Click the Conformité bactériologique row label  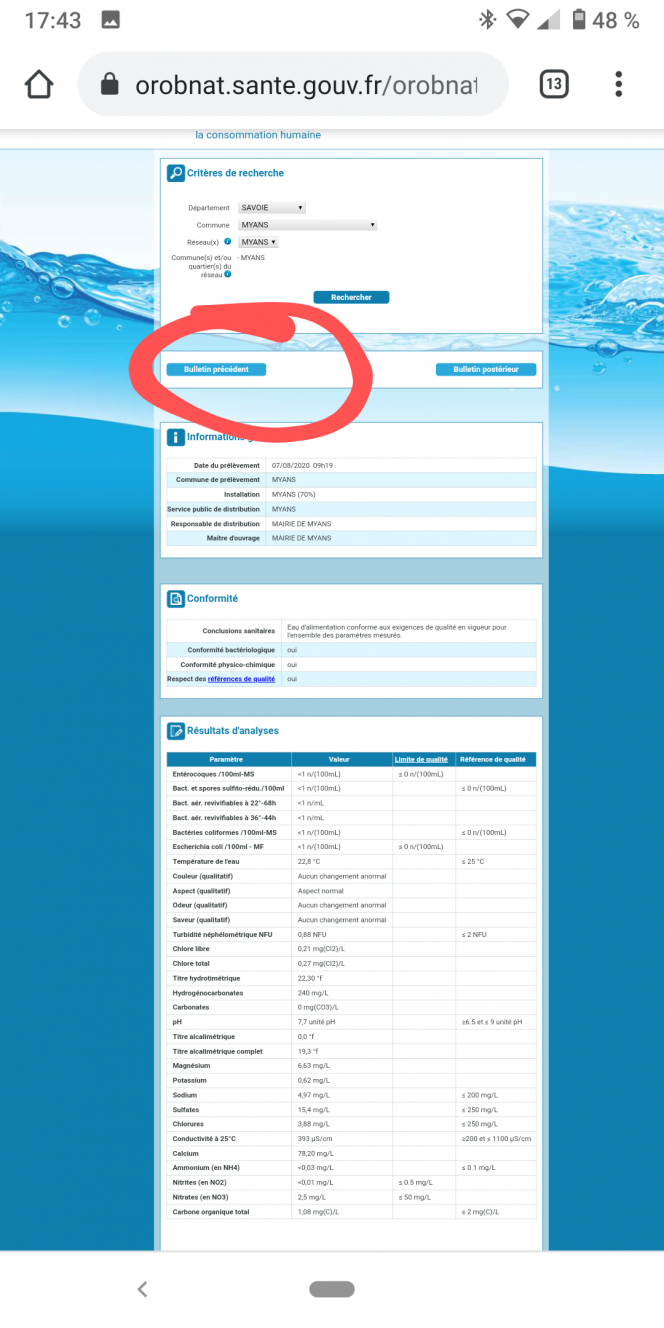tap(229, 650)
